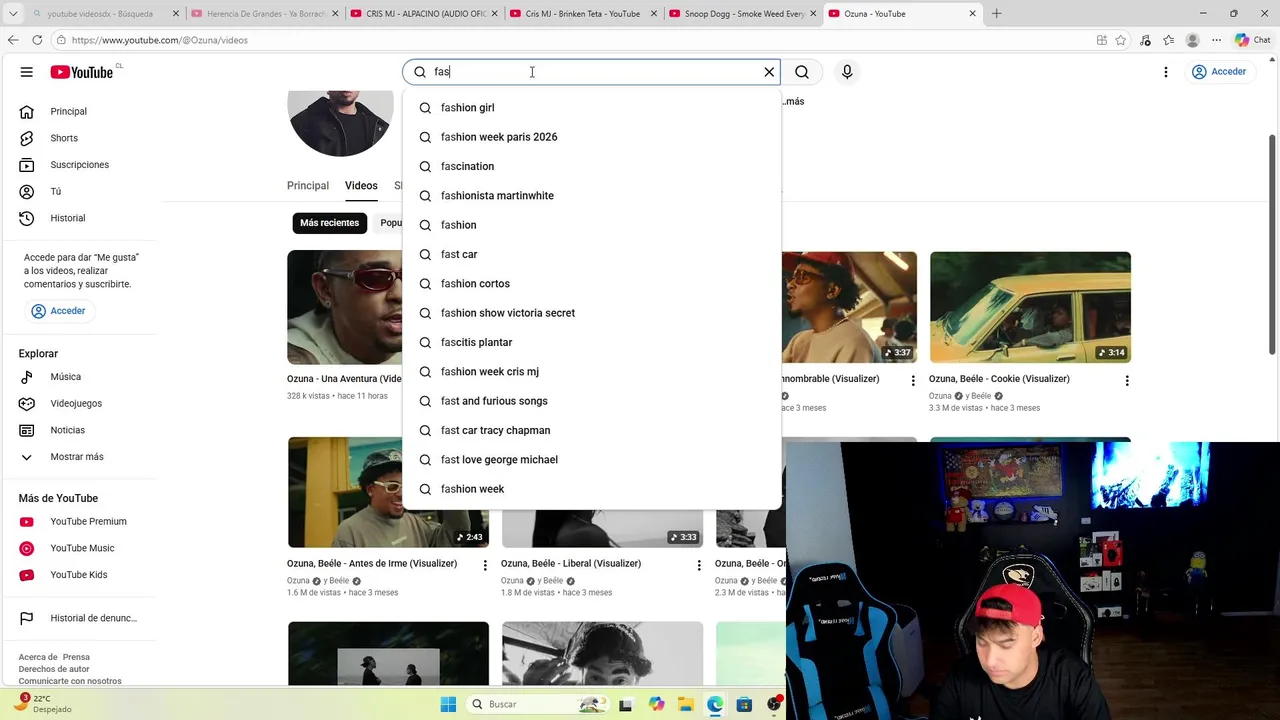Clear the search box with X
Screen dimensions: 1280x720
point(769,72)
